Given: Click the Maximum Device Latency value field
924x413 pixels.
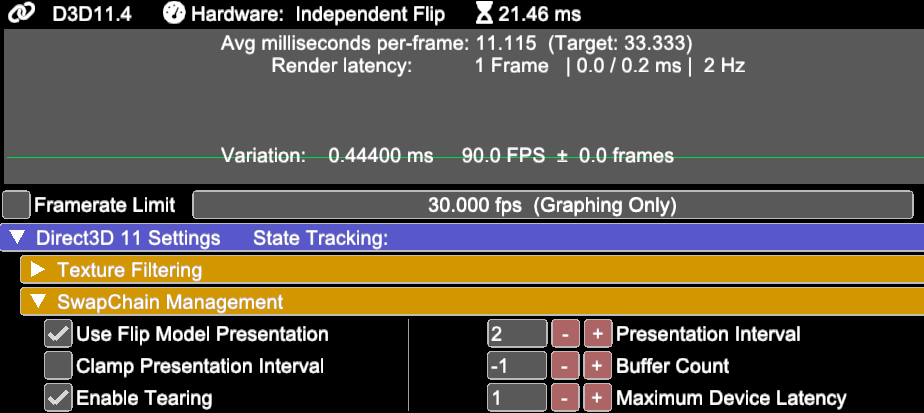Looking at the screenshot, I should tap(517, 398).
